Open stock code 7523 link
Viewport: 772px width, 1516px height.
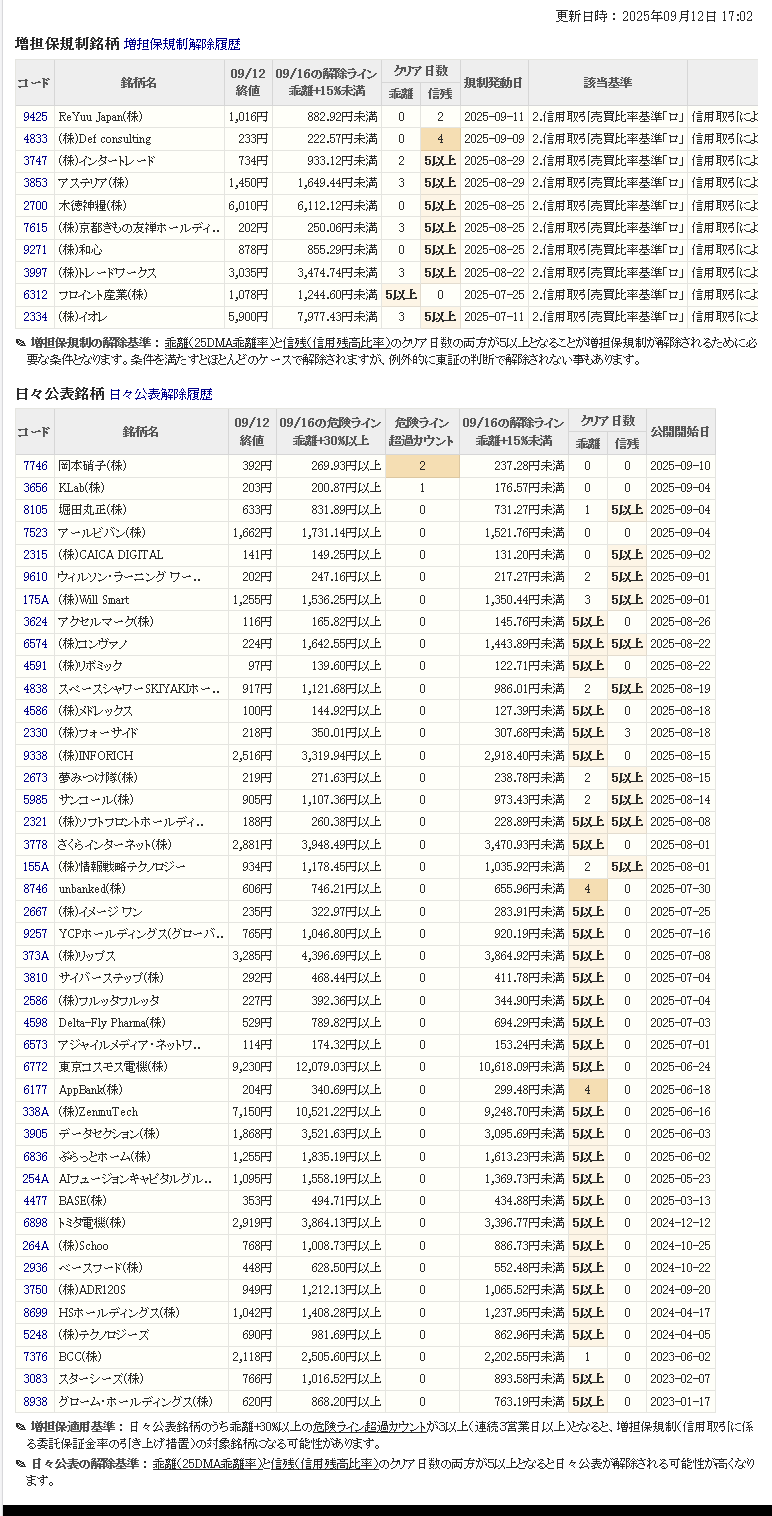[x=35, y=533]
